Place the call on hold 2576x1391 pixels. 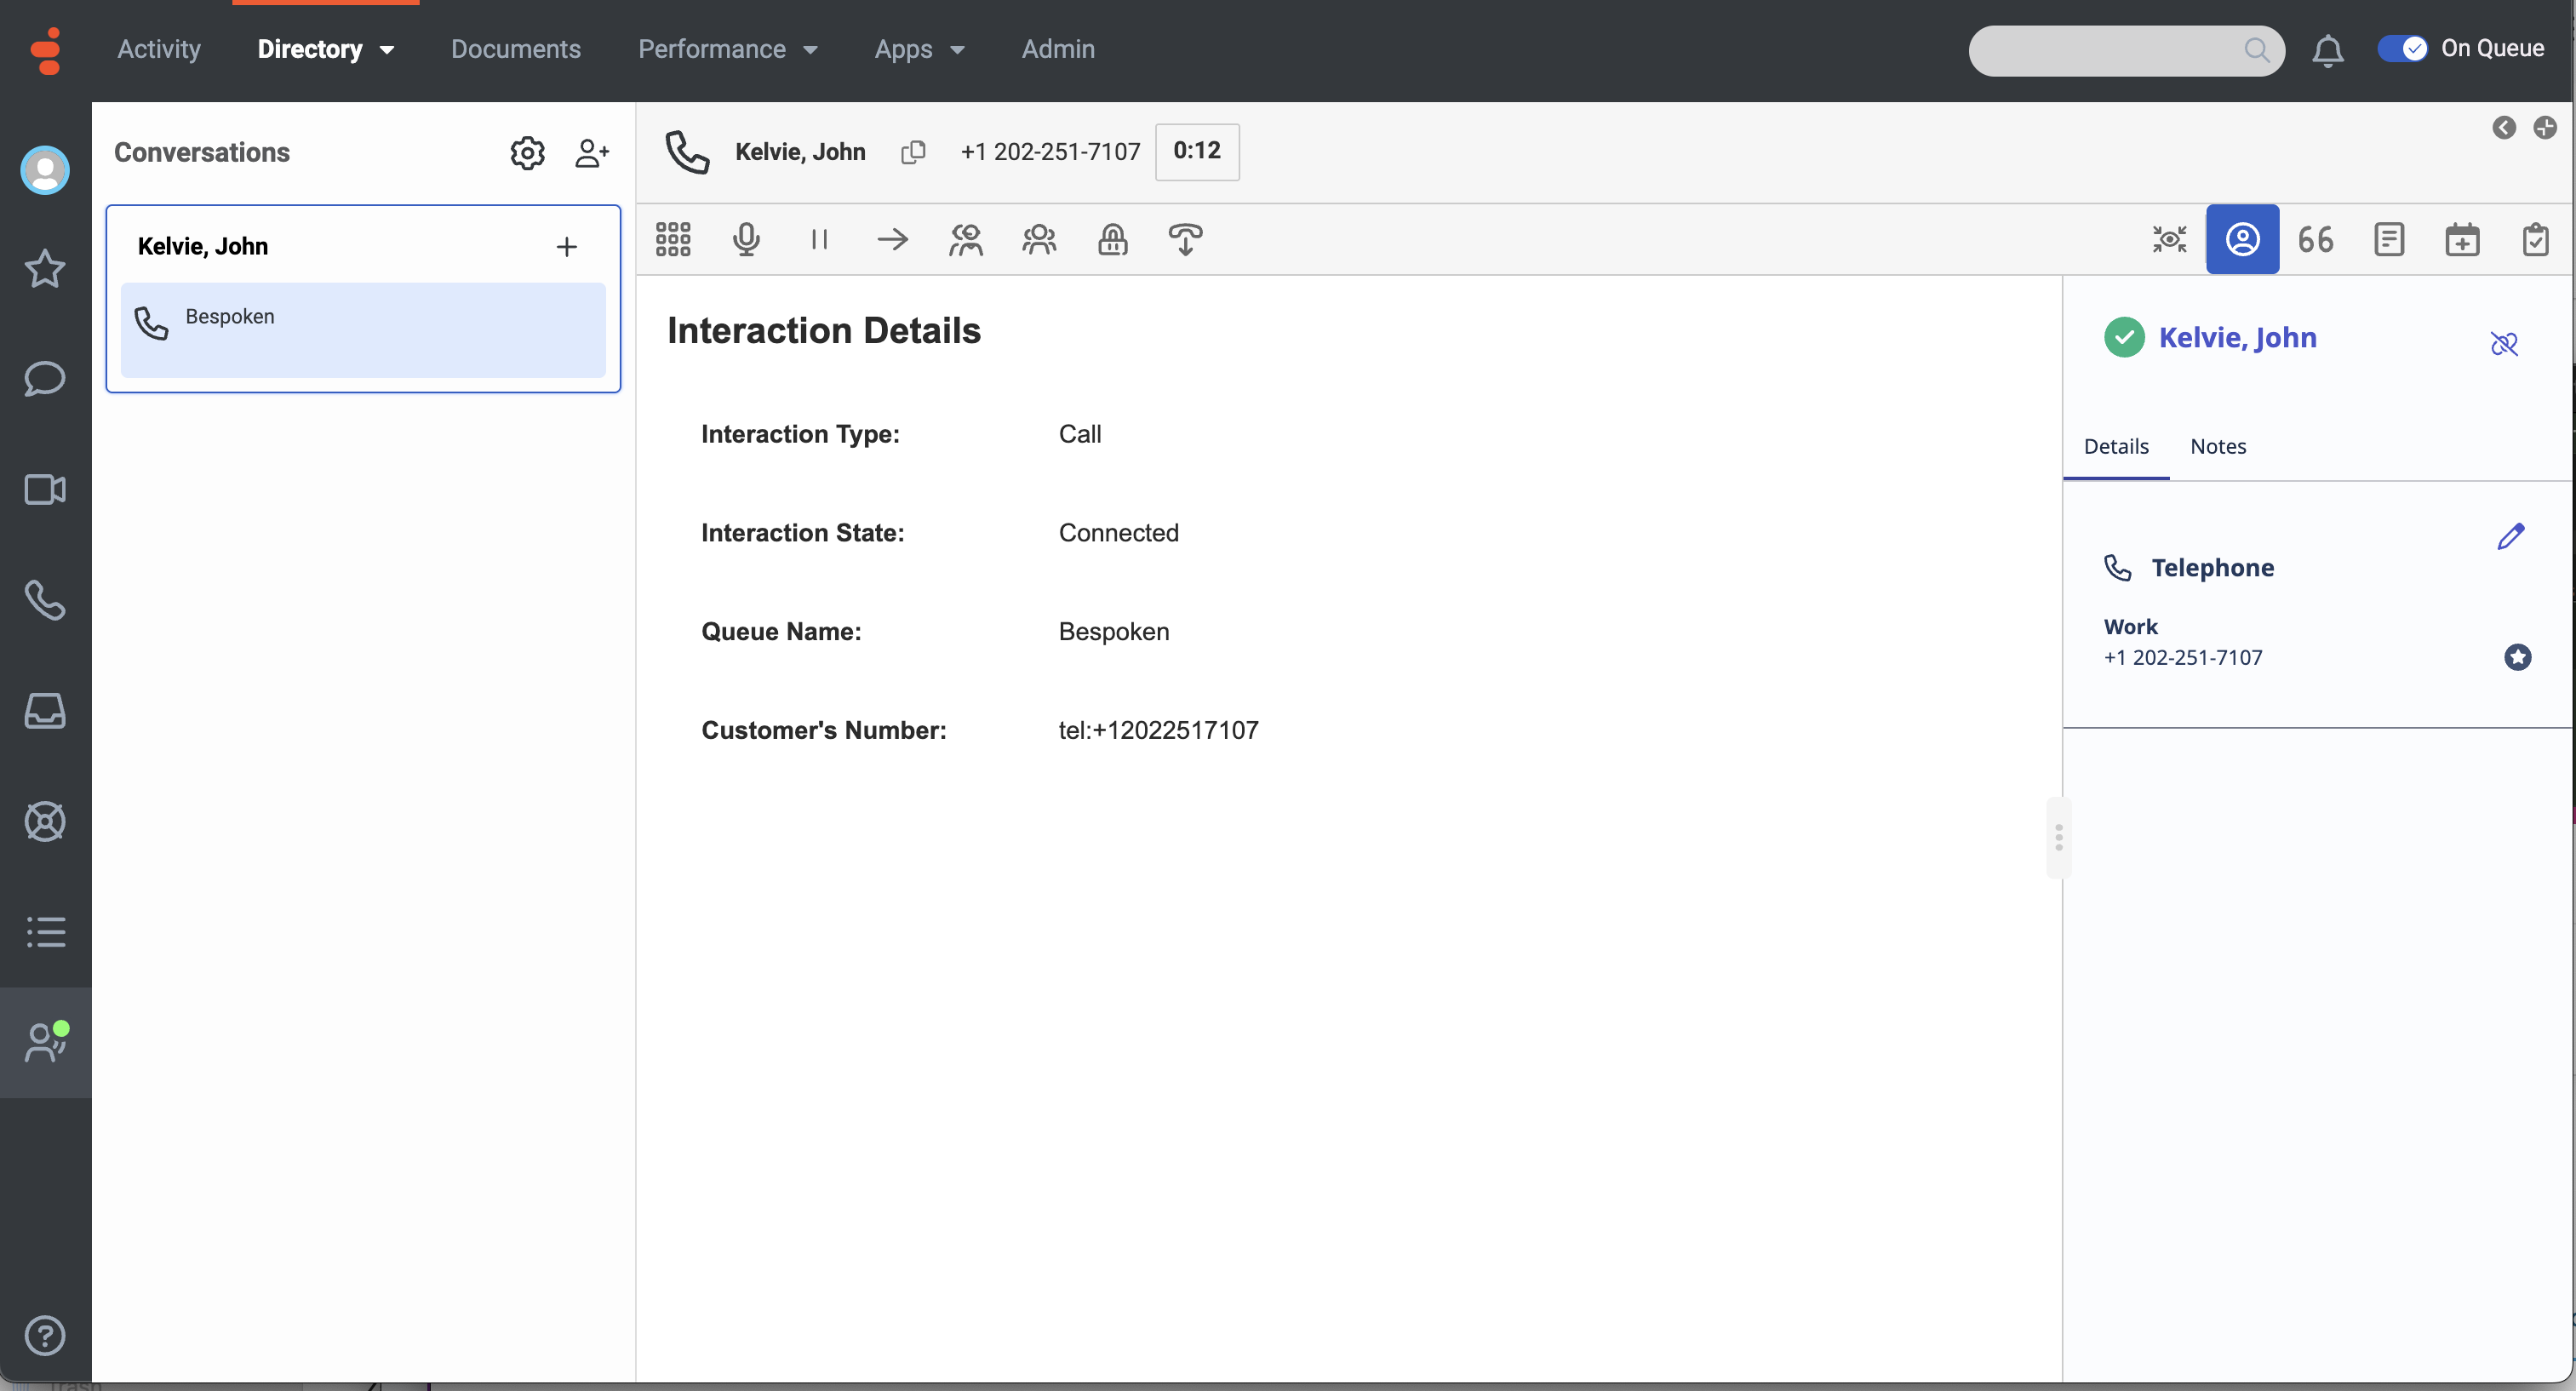point(820,239)
